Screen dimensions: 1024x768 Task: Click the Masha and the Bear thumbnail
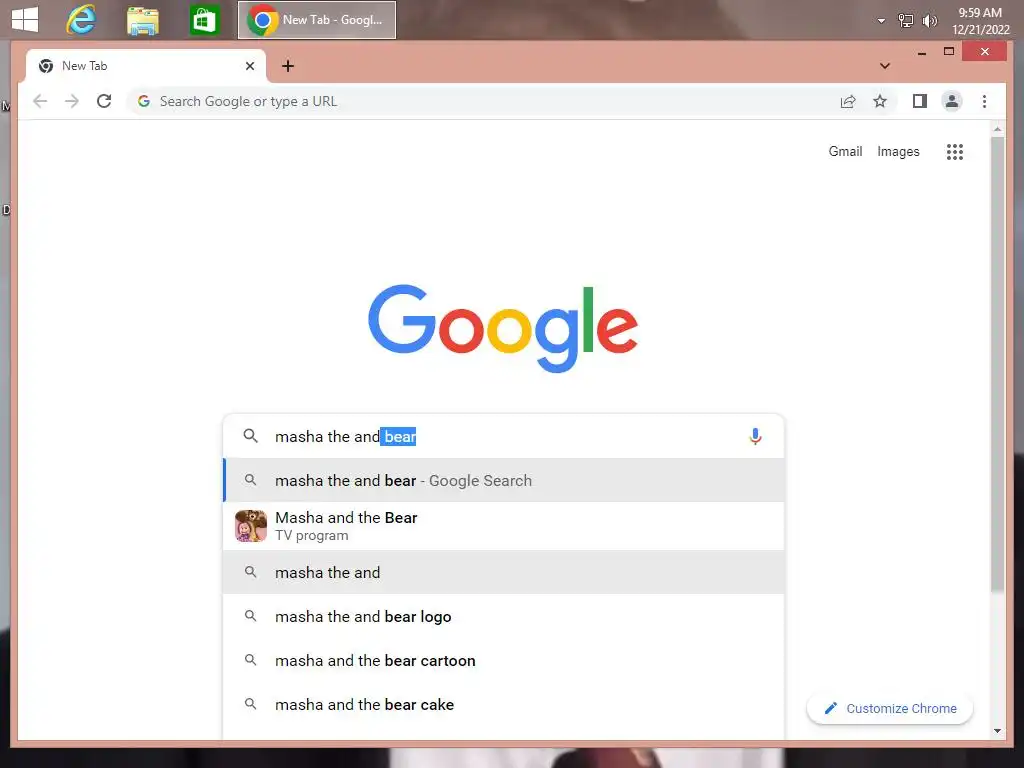(x=251, y=526)
